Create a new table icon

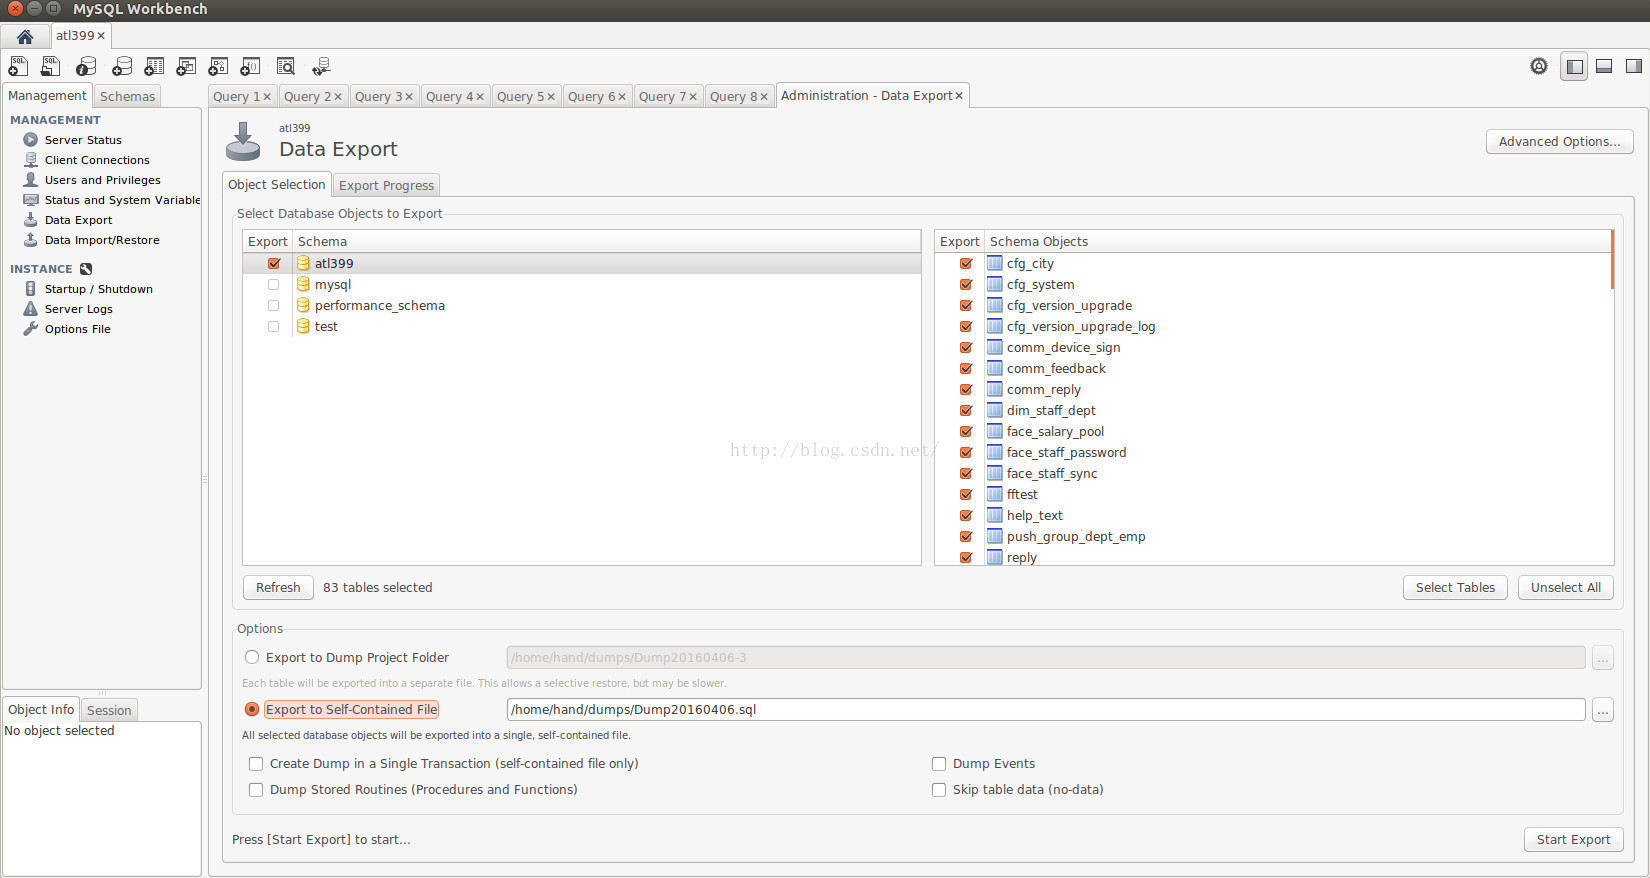tap(154, 67)
